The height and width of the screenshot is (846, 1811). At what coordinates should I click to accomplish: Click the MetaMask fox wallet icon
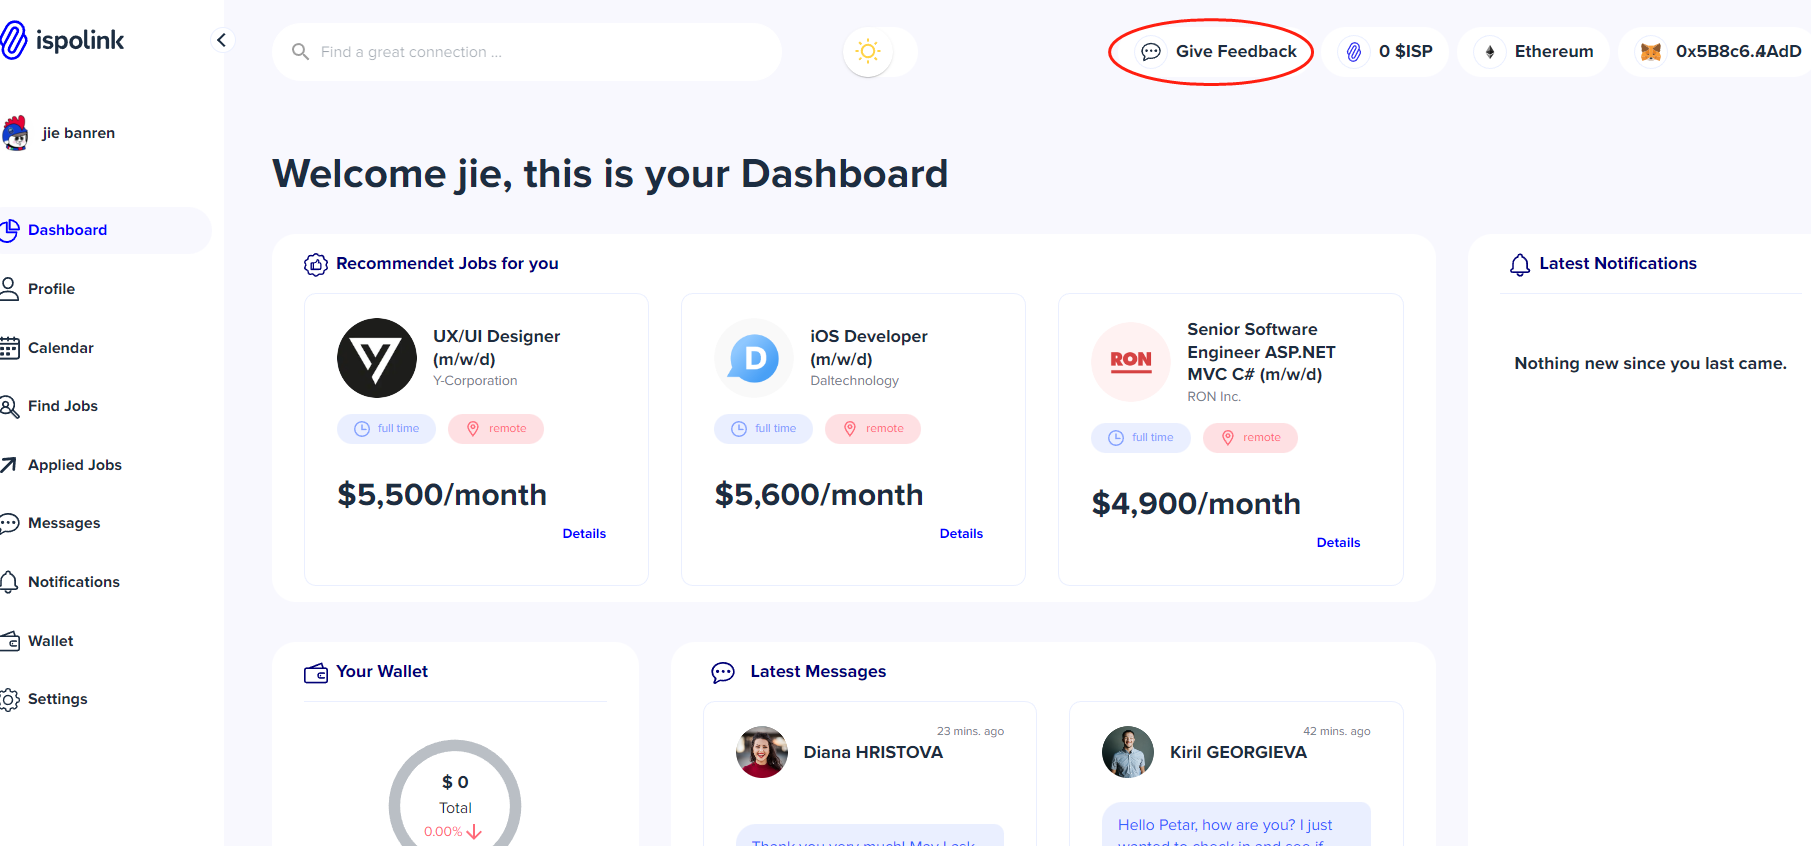[x=1650, y=52]
